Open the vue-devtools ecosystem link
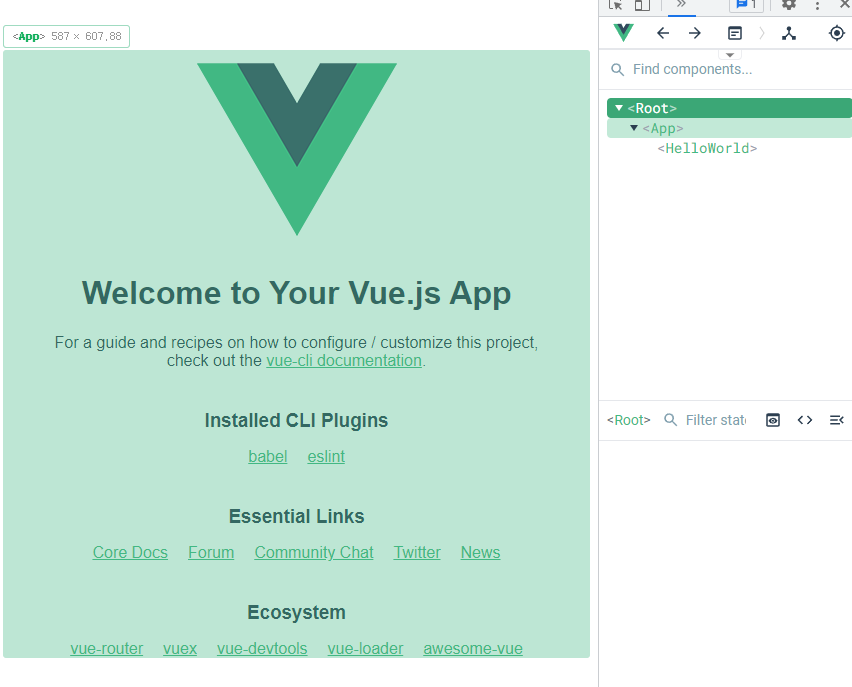 click(262, 648)
